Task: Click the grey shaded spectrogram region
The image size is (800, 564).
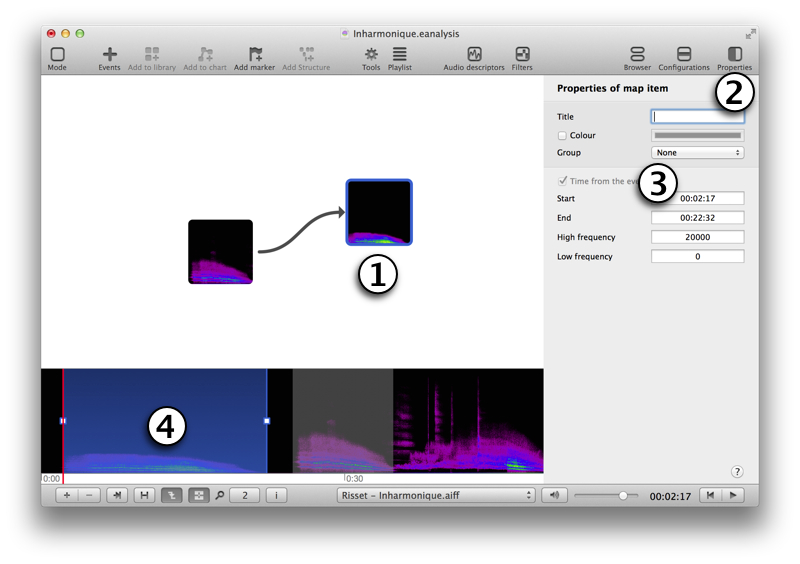Action: point(343,421)
